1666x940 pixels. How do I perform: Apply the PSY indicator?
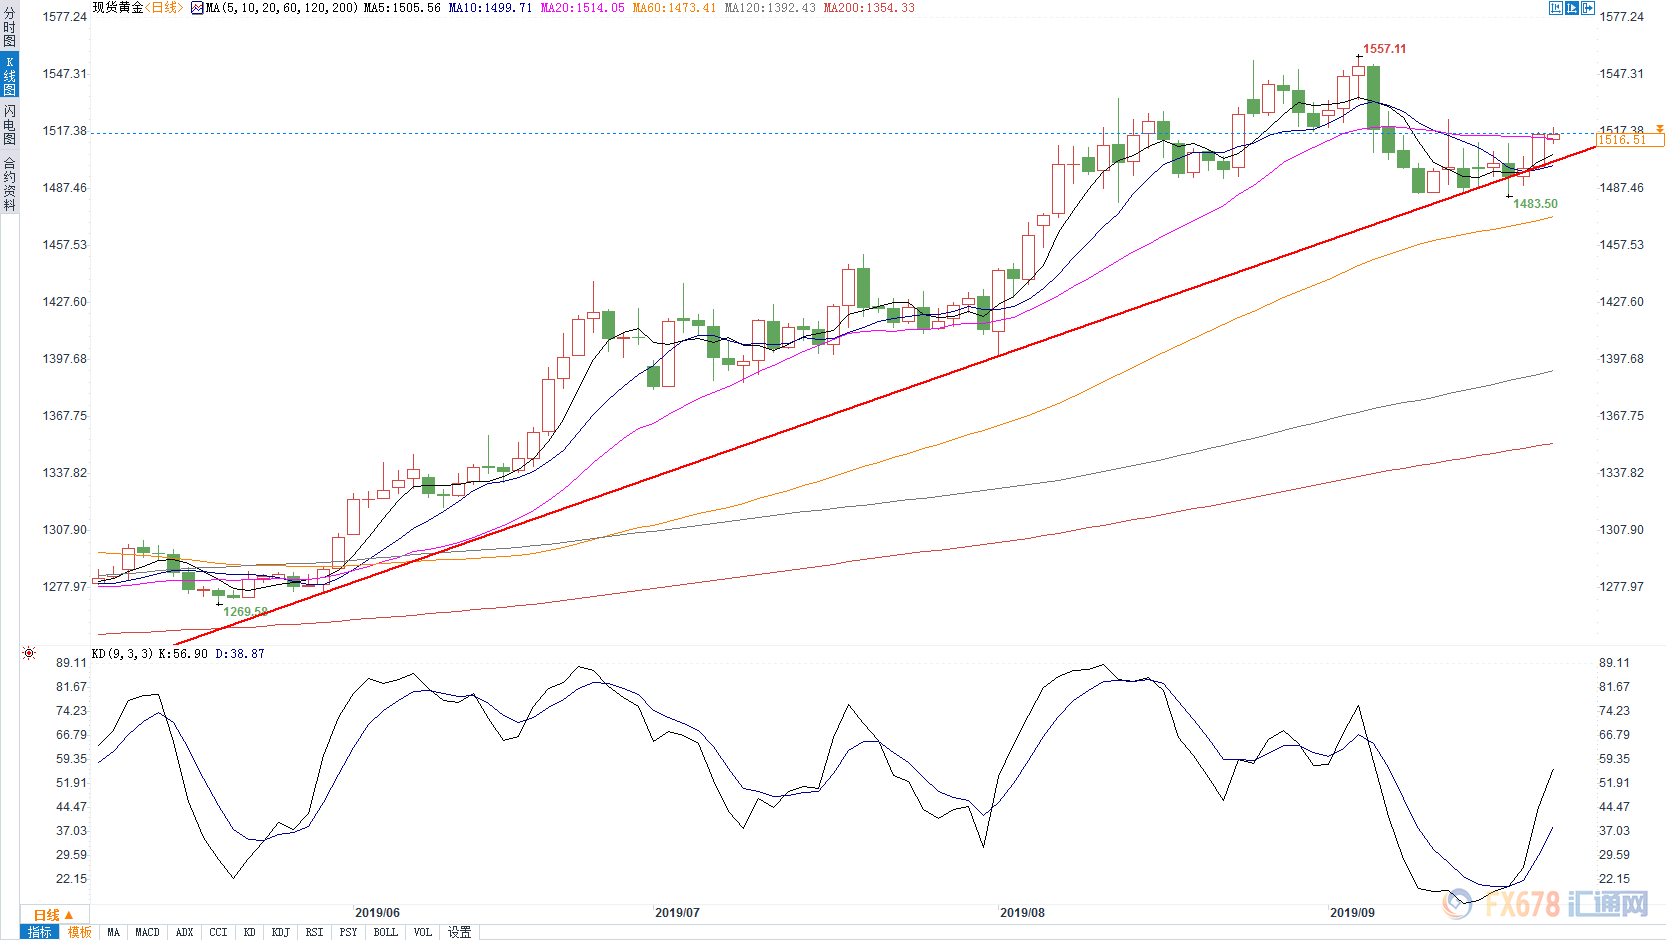pyautogui.click(x=349, y=932)
